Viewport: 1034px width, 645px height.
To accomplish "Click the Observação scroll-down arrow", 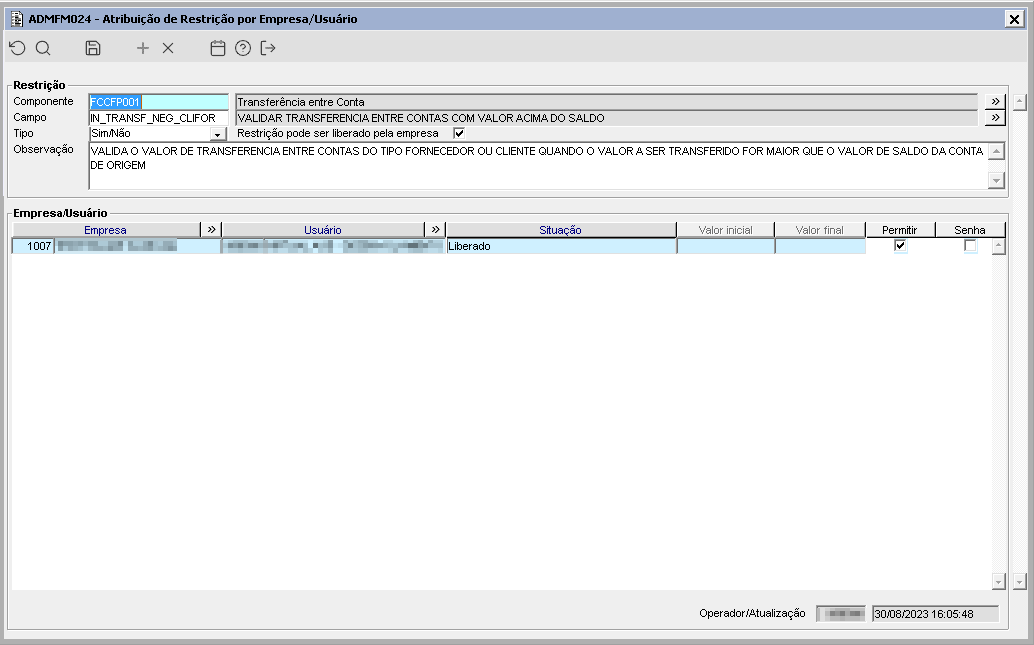I will pos(996,180).
